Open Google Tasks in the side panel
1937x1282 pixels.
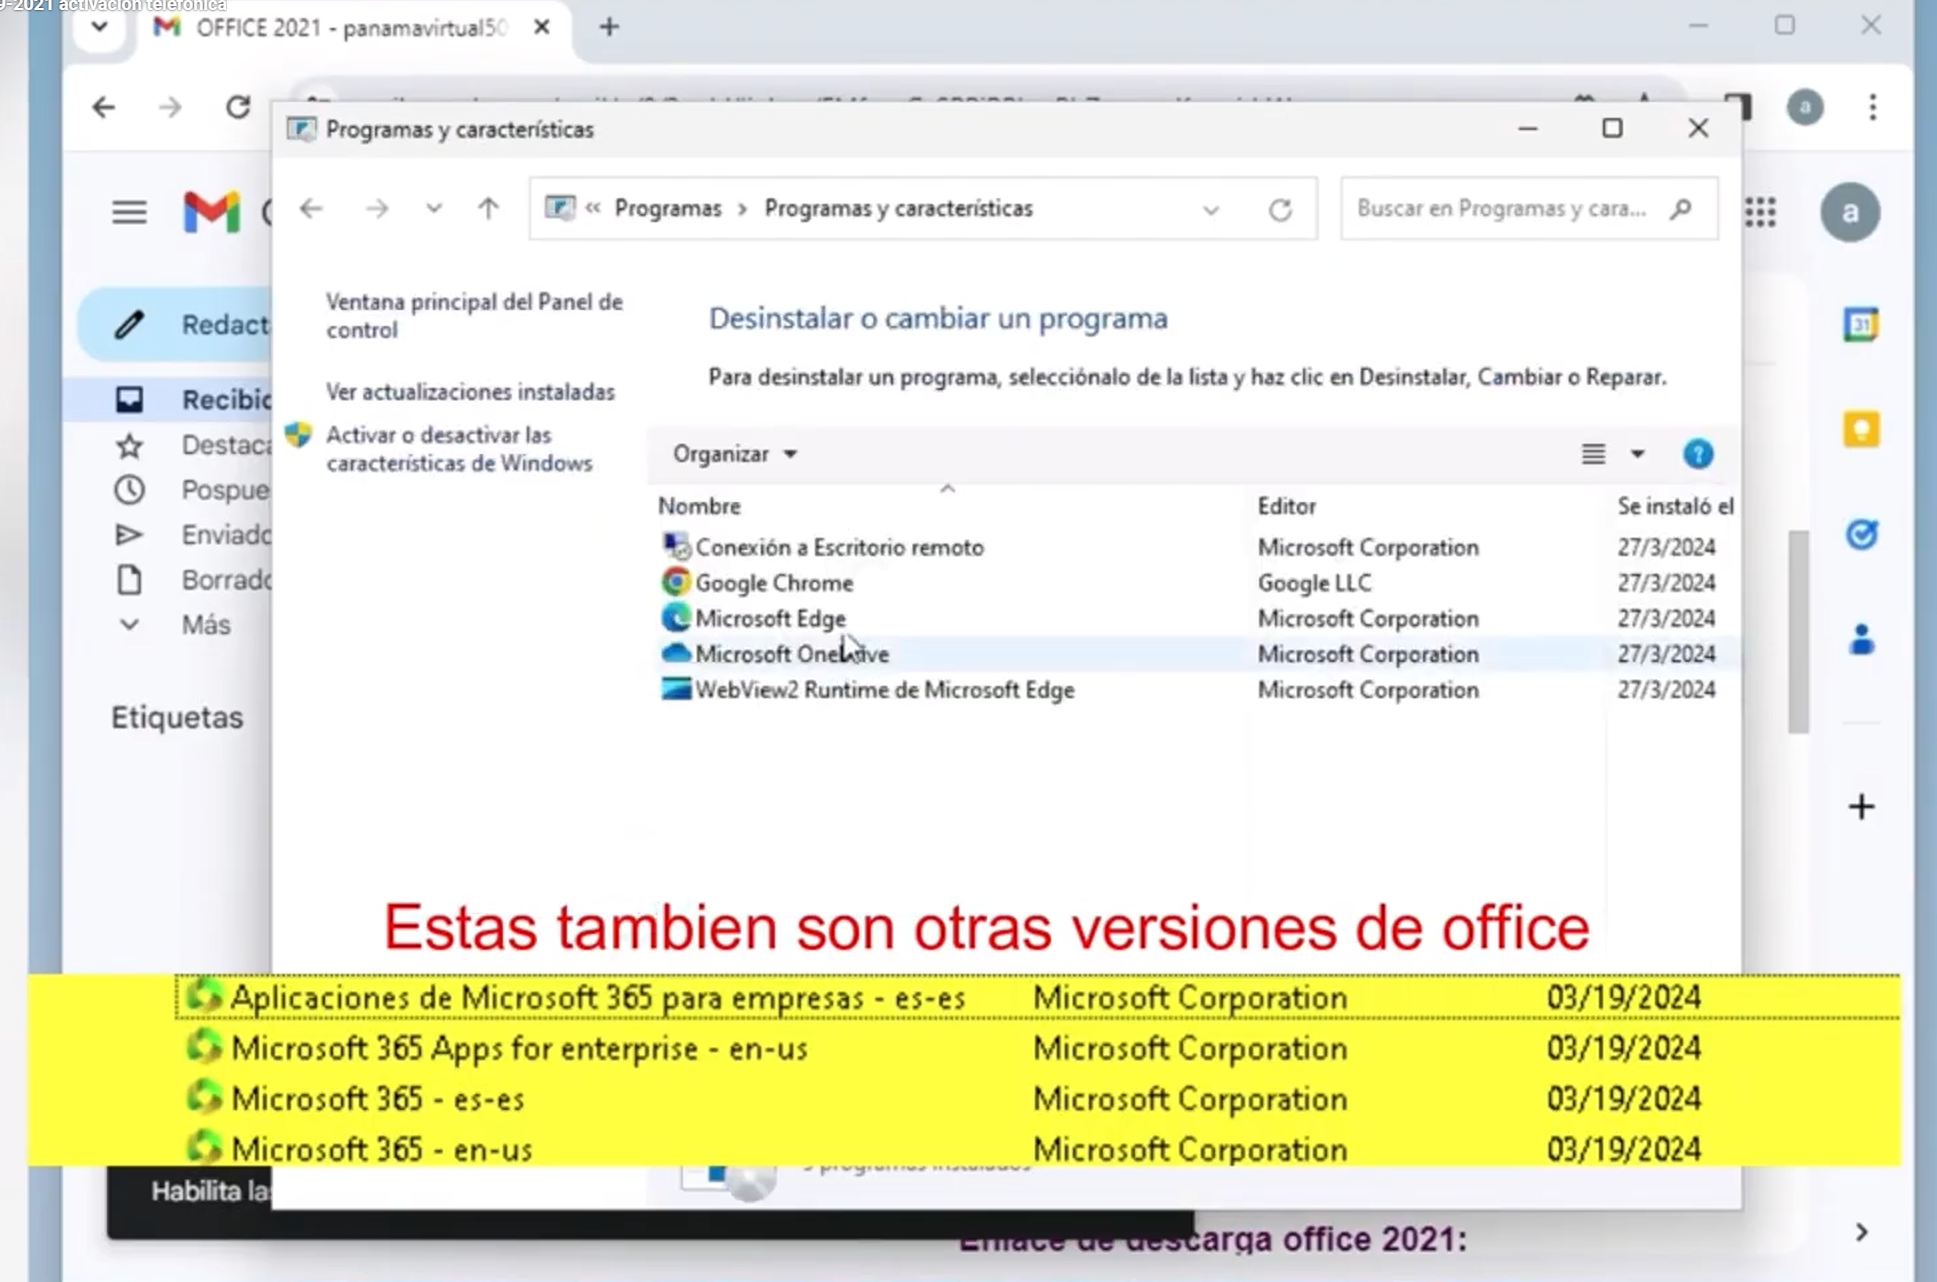pos(1861,535)
